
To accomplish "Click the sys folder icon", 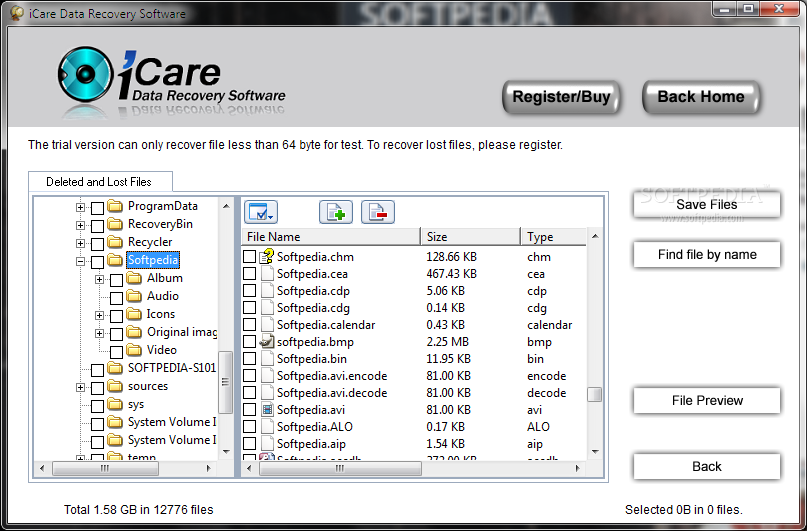I will (115, 404).
